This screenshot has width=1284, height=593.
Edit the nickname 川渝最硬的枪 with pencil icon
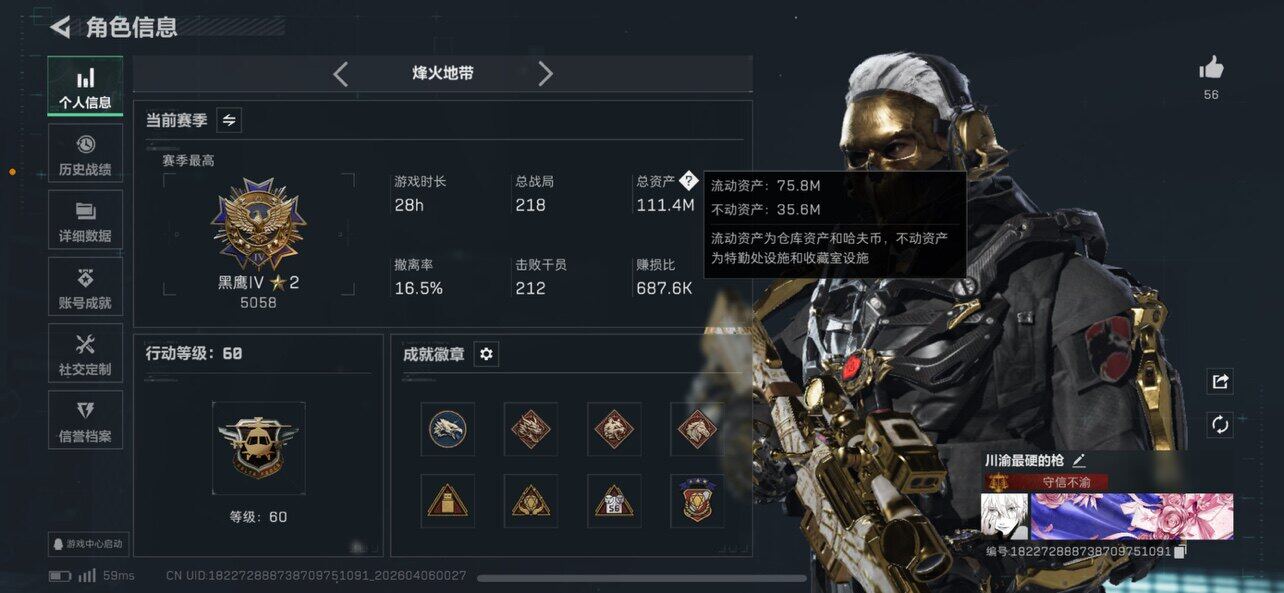[1079, 460]
